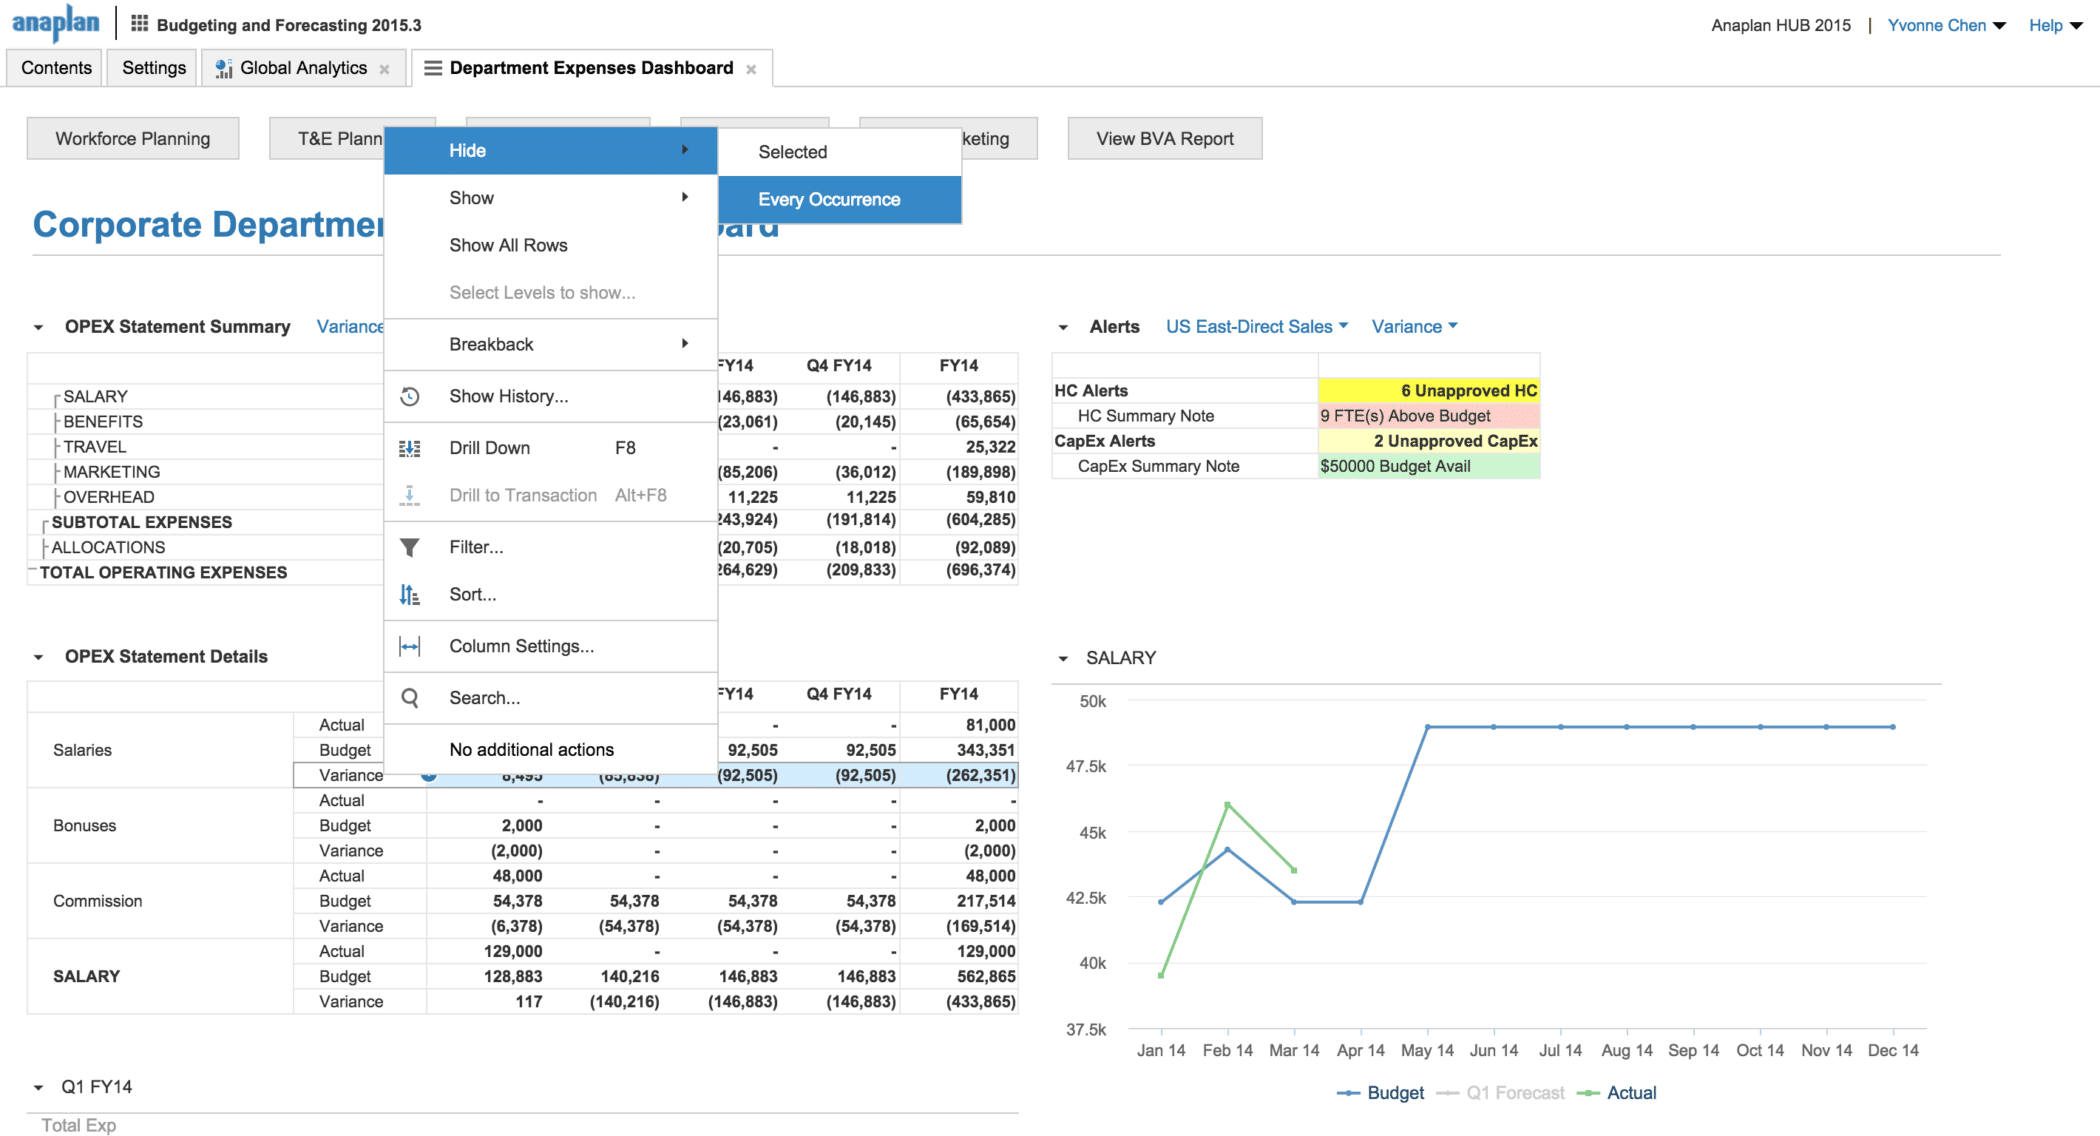Open the Hide submenu arrow

[685, 150]
